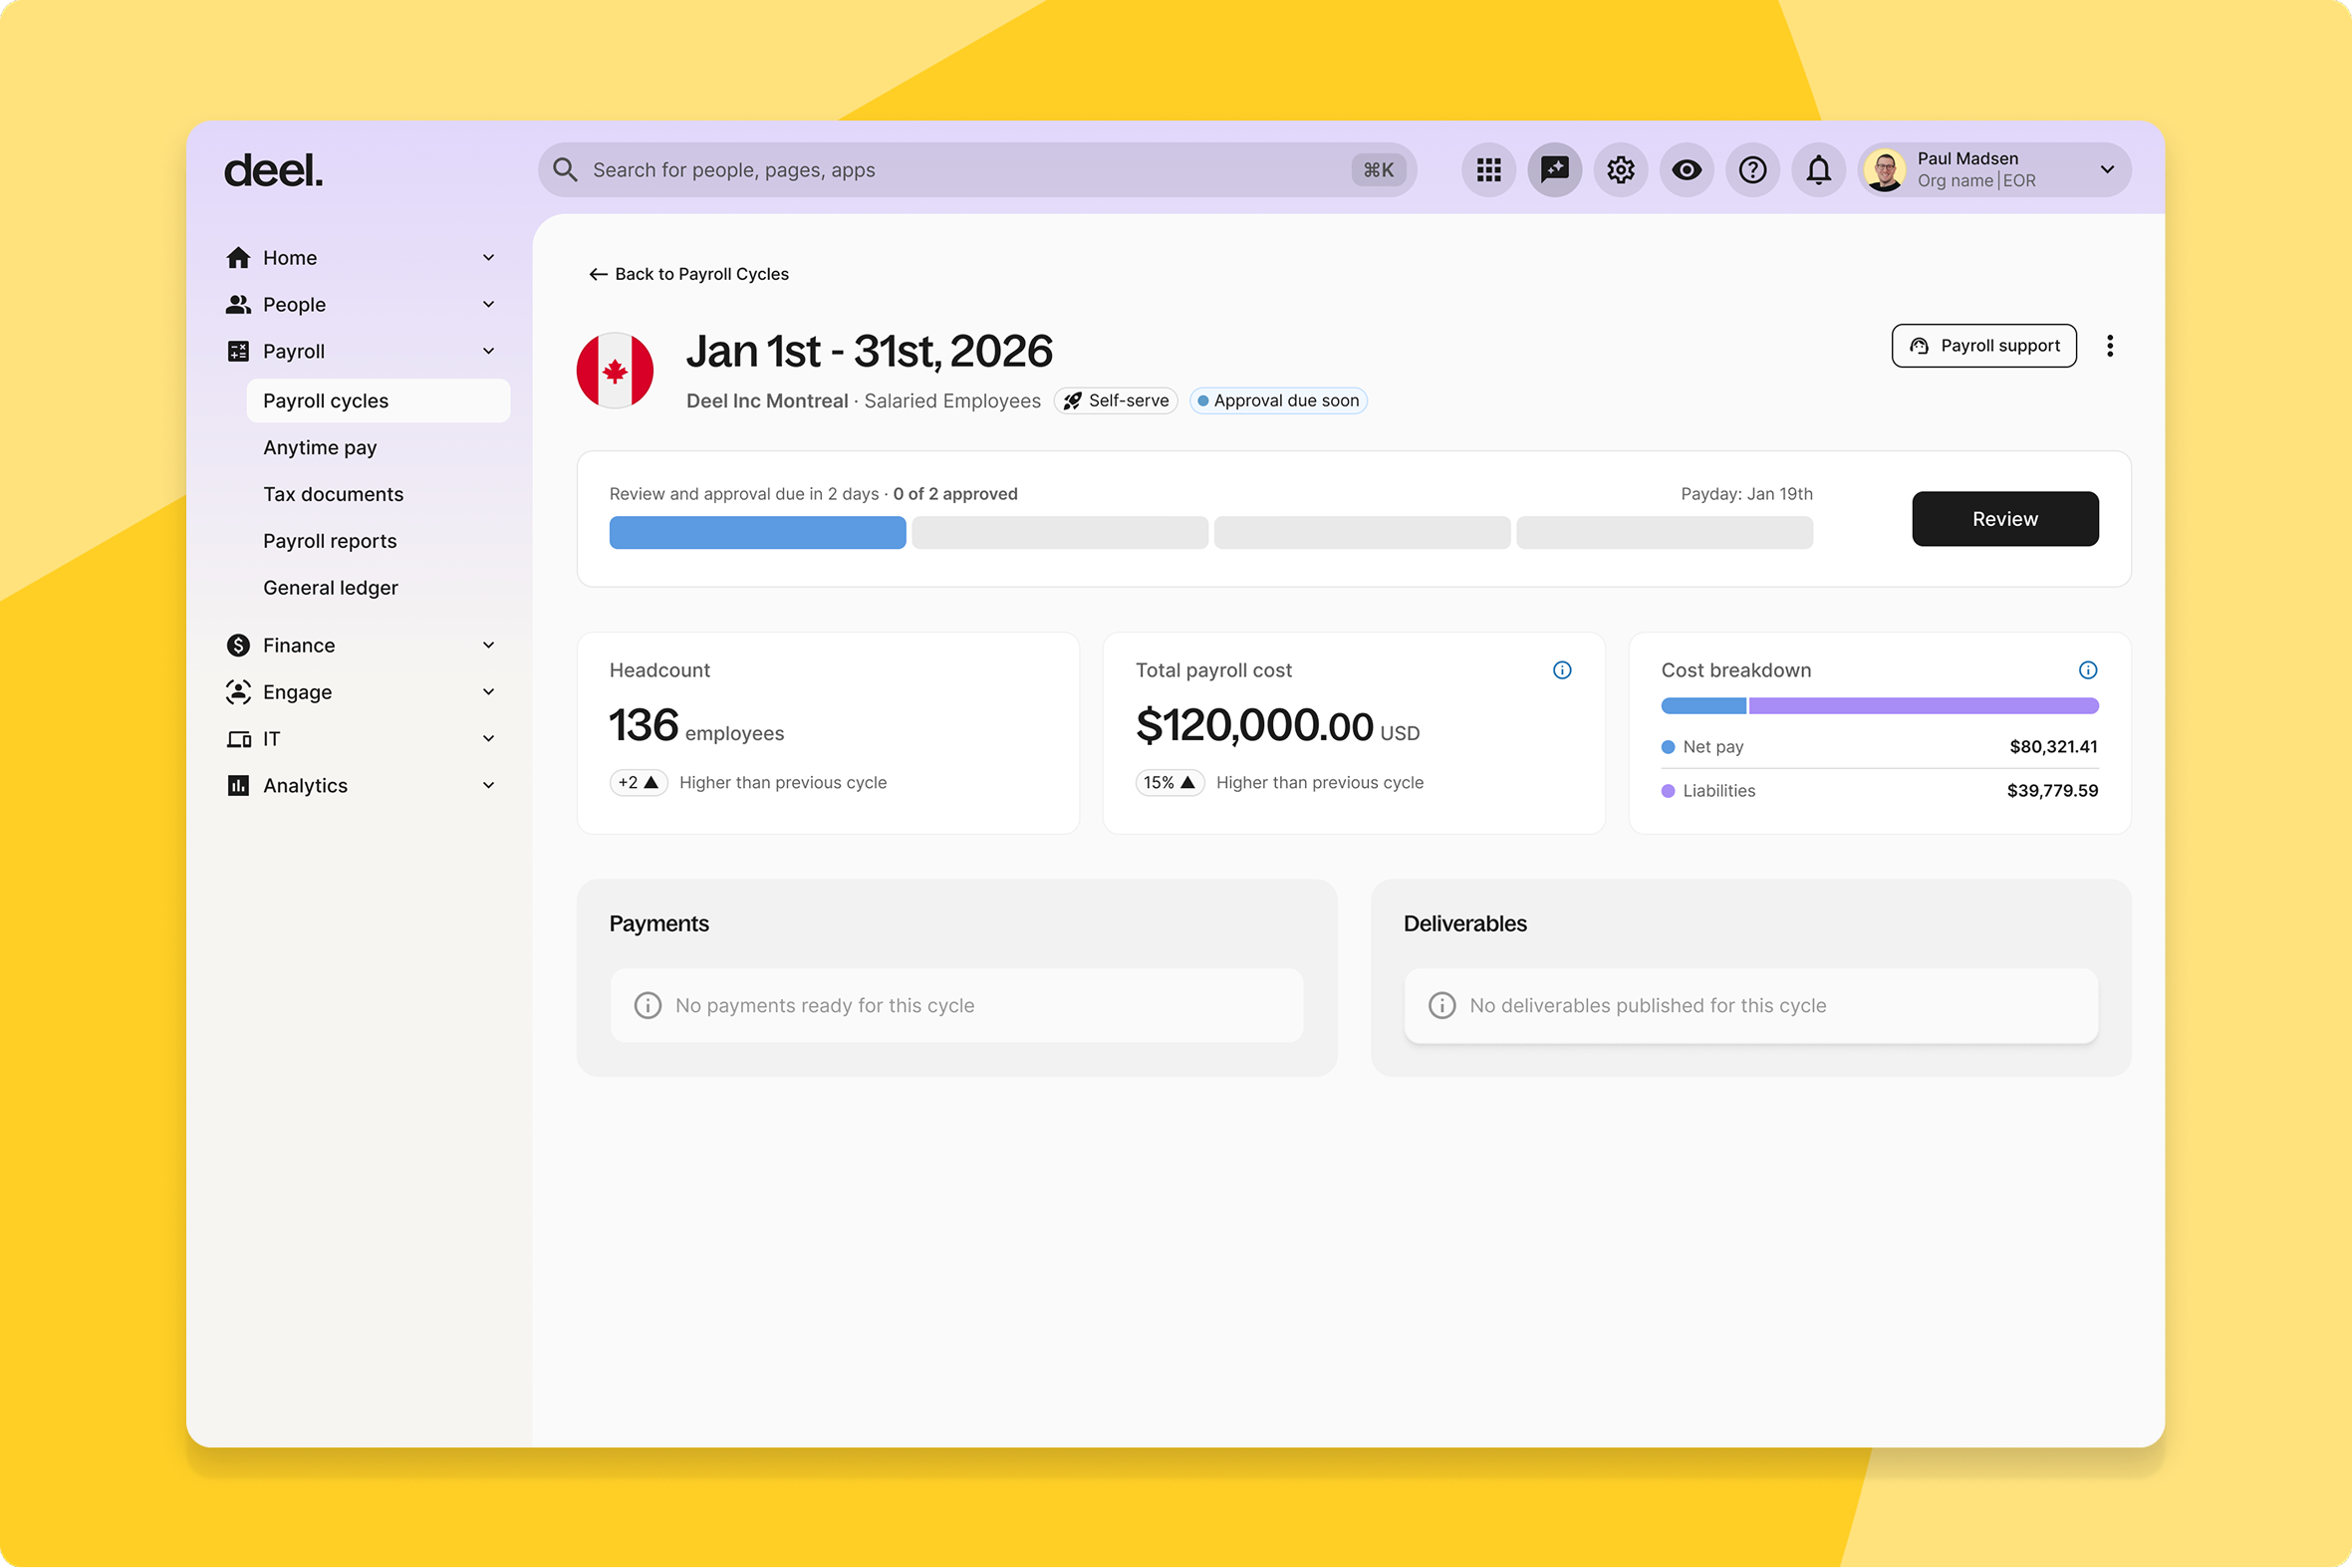Click the ⌘K shortcut badge
The image size is (2352, 1568).
pos(1378,170)
